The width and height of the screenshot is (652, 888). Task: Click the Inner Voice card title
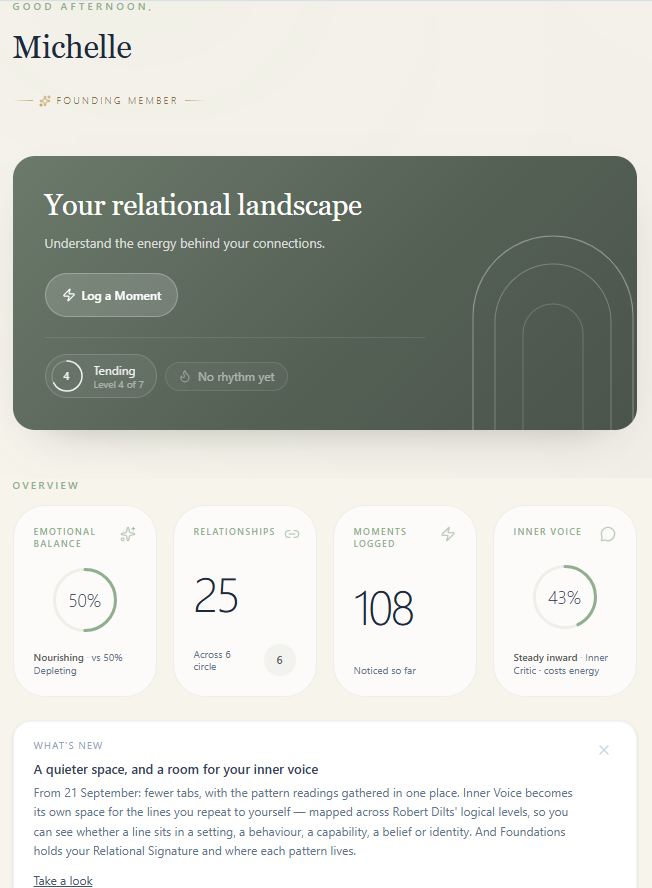pyautogui.click(x=547, y=532)
